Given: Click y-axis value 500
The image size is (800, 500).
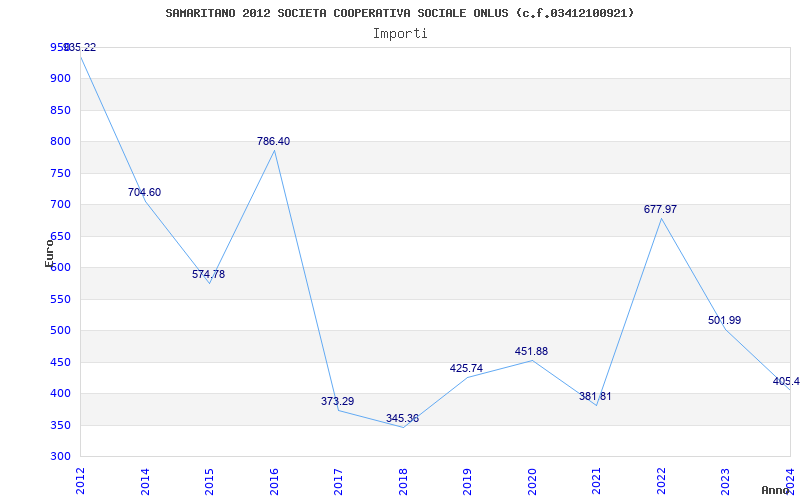Looking at the screenshot, I should 60,331.
